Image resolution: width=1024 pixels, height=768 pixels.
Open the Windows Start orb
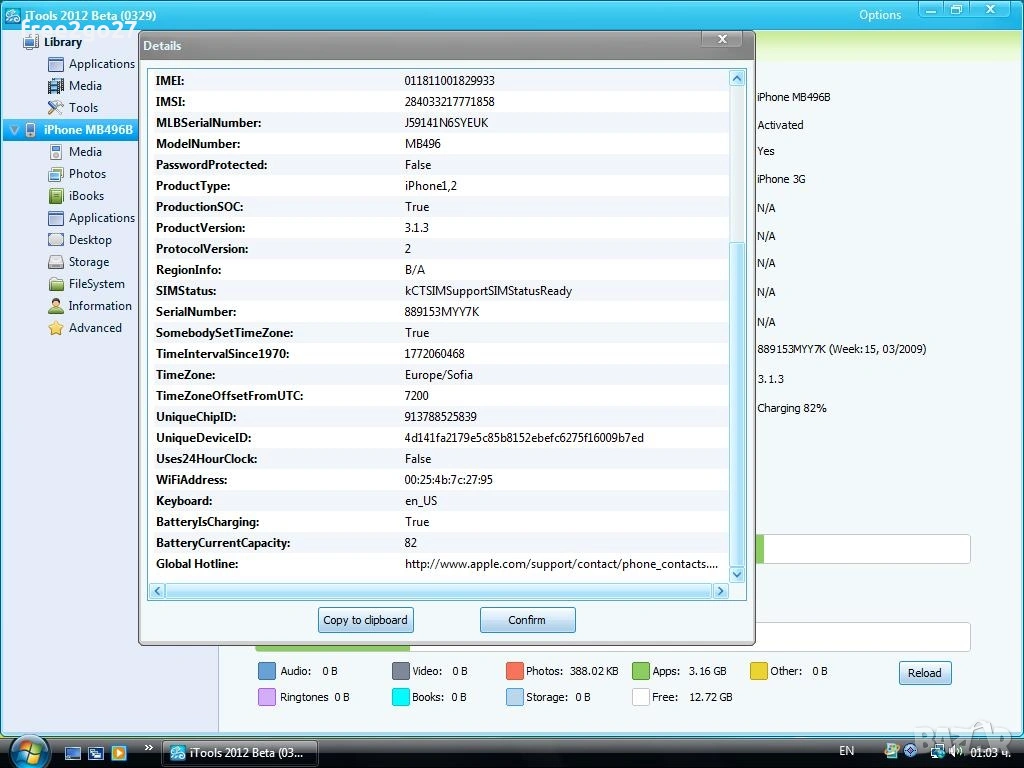click(27, 751)
